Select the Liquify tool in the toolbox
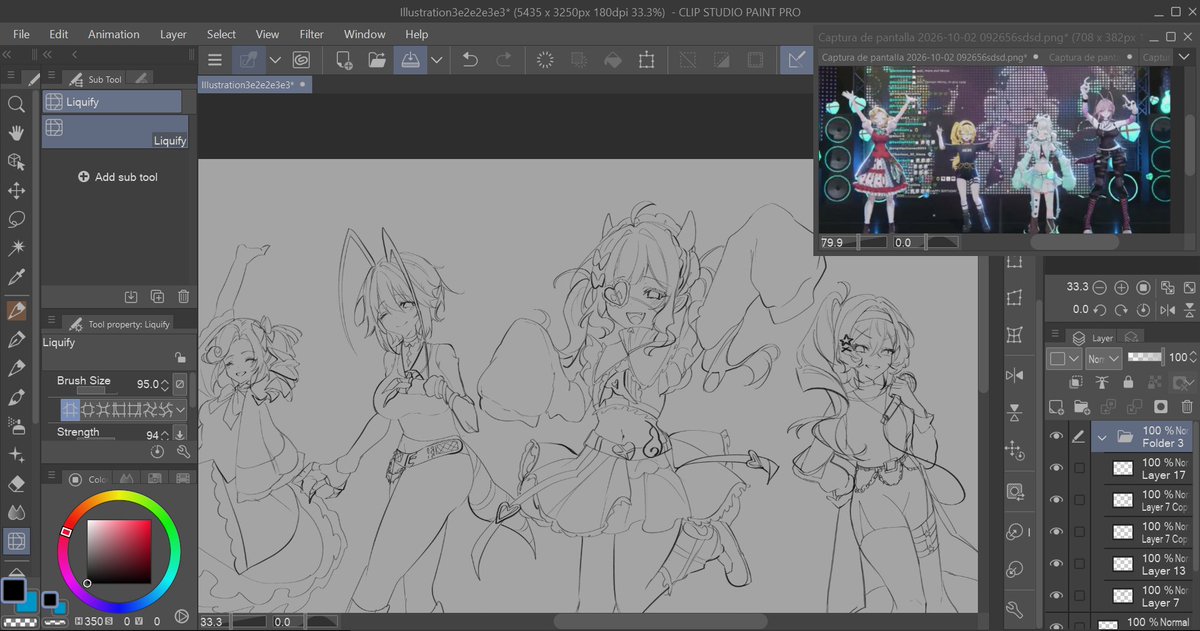1200x631 pixels. point(16,541)
